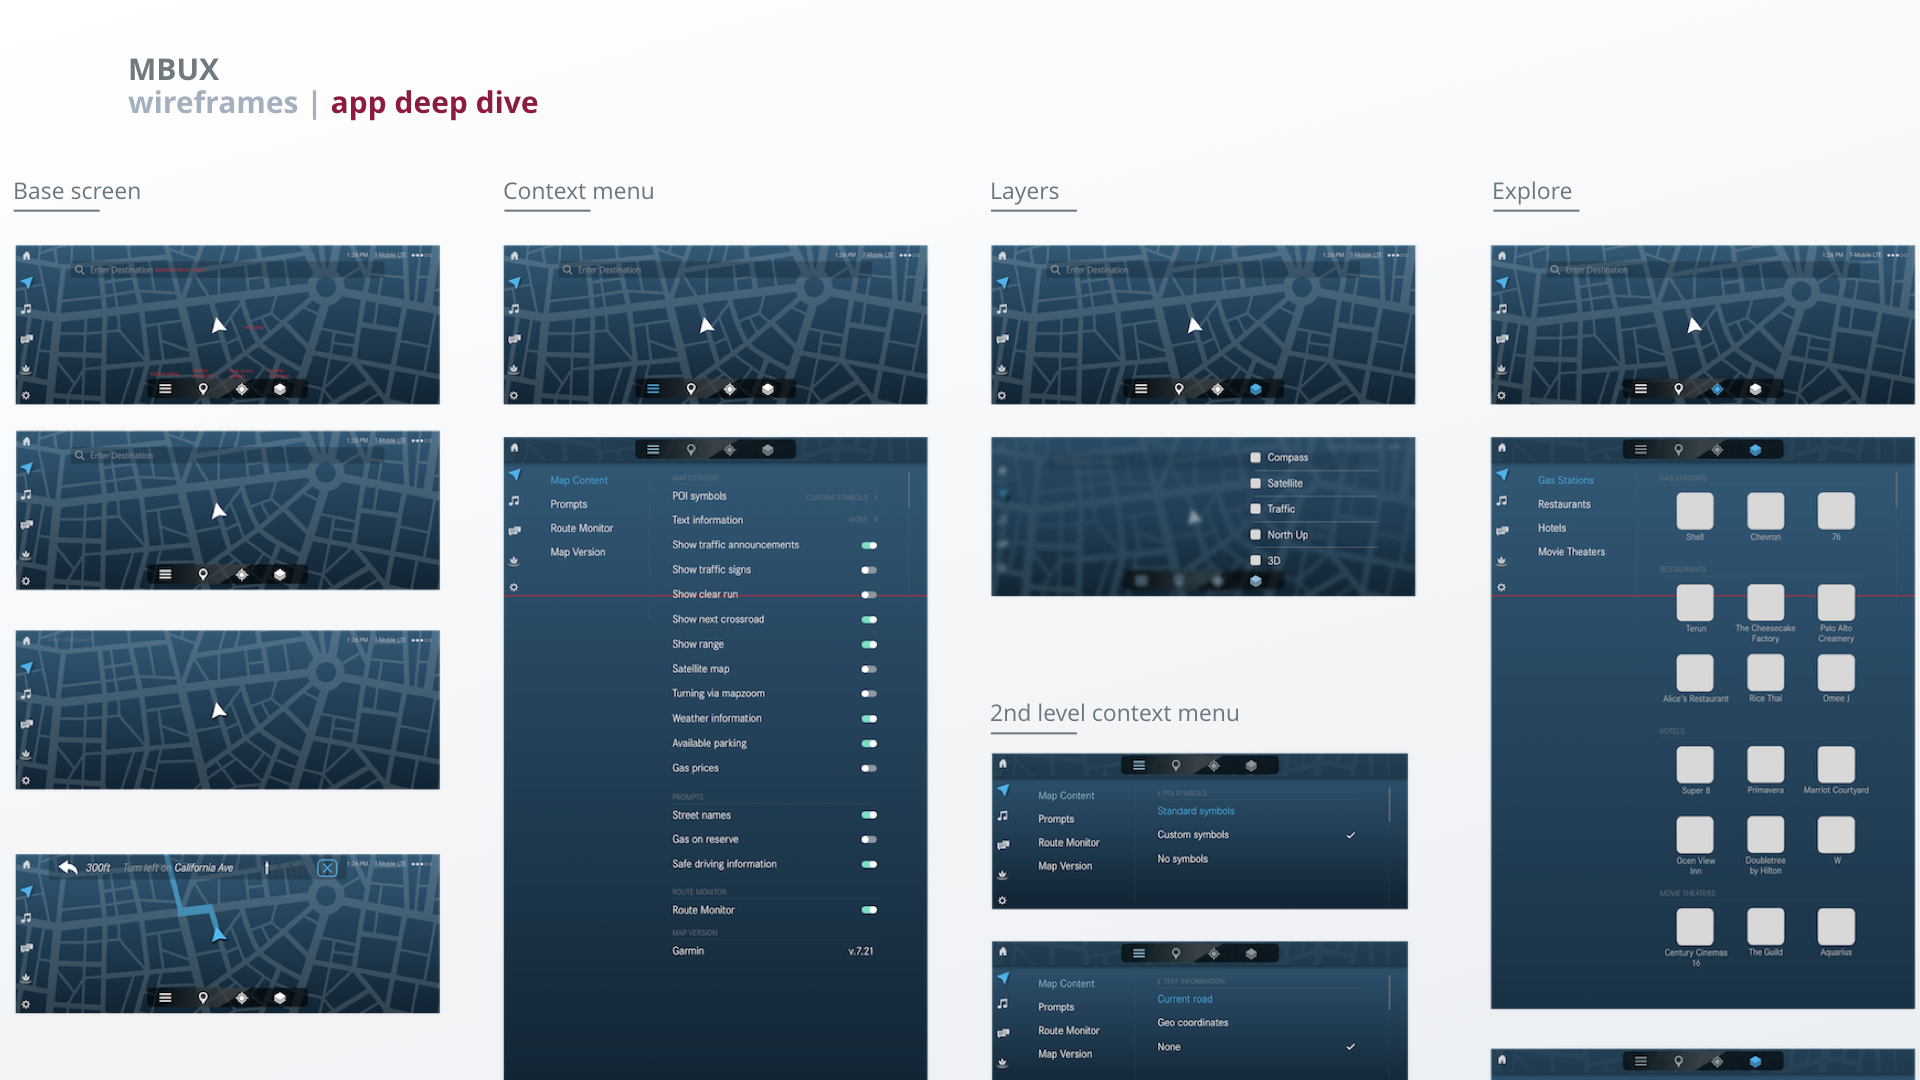Tap location pin icon on California Ave route map
Screen dimensions: 1920x1080
pyautogui.click(x=203, y=998)
